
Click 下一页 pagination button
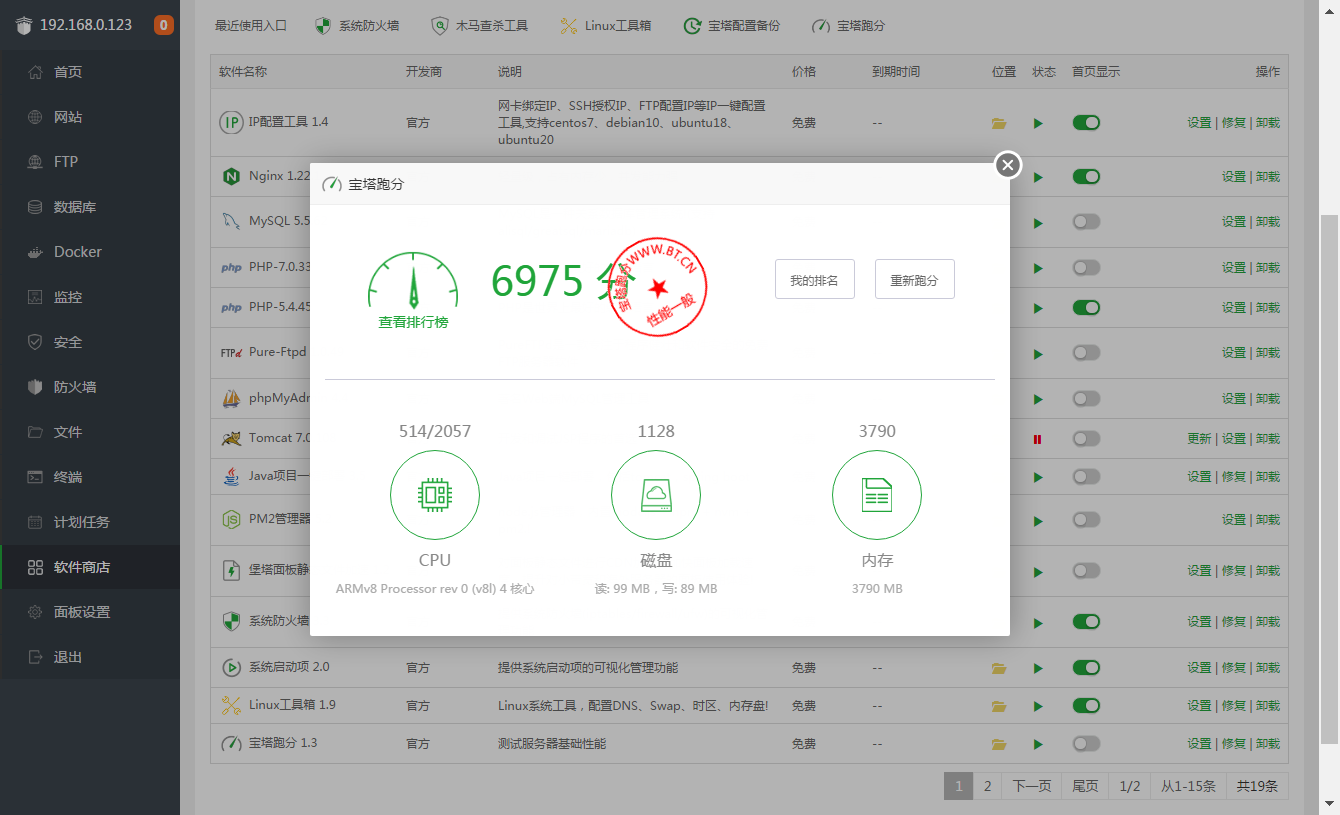click(x=1031, y=786)
